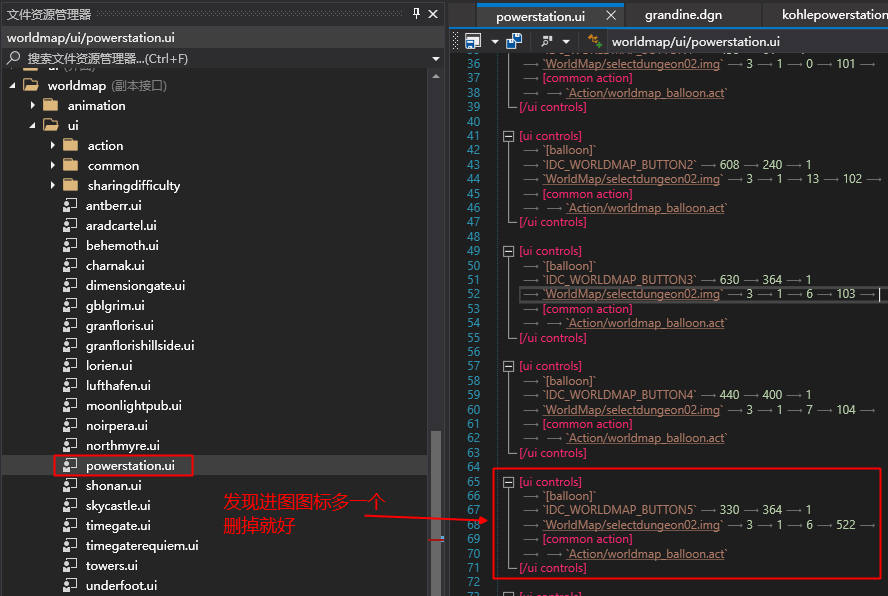Open the dropdown beside the magnifier icon
888x596 pixels.
pos(566,42)
